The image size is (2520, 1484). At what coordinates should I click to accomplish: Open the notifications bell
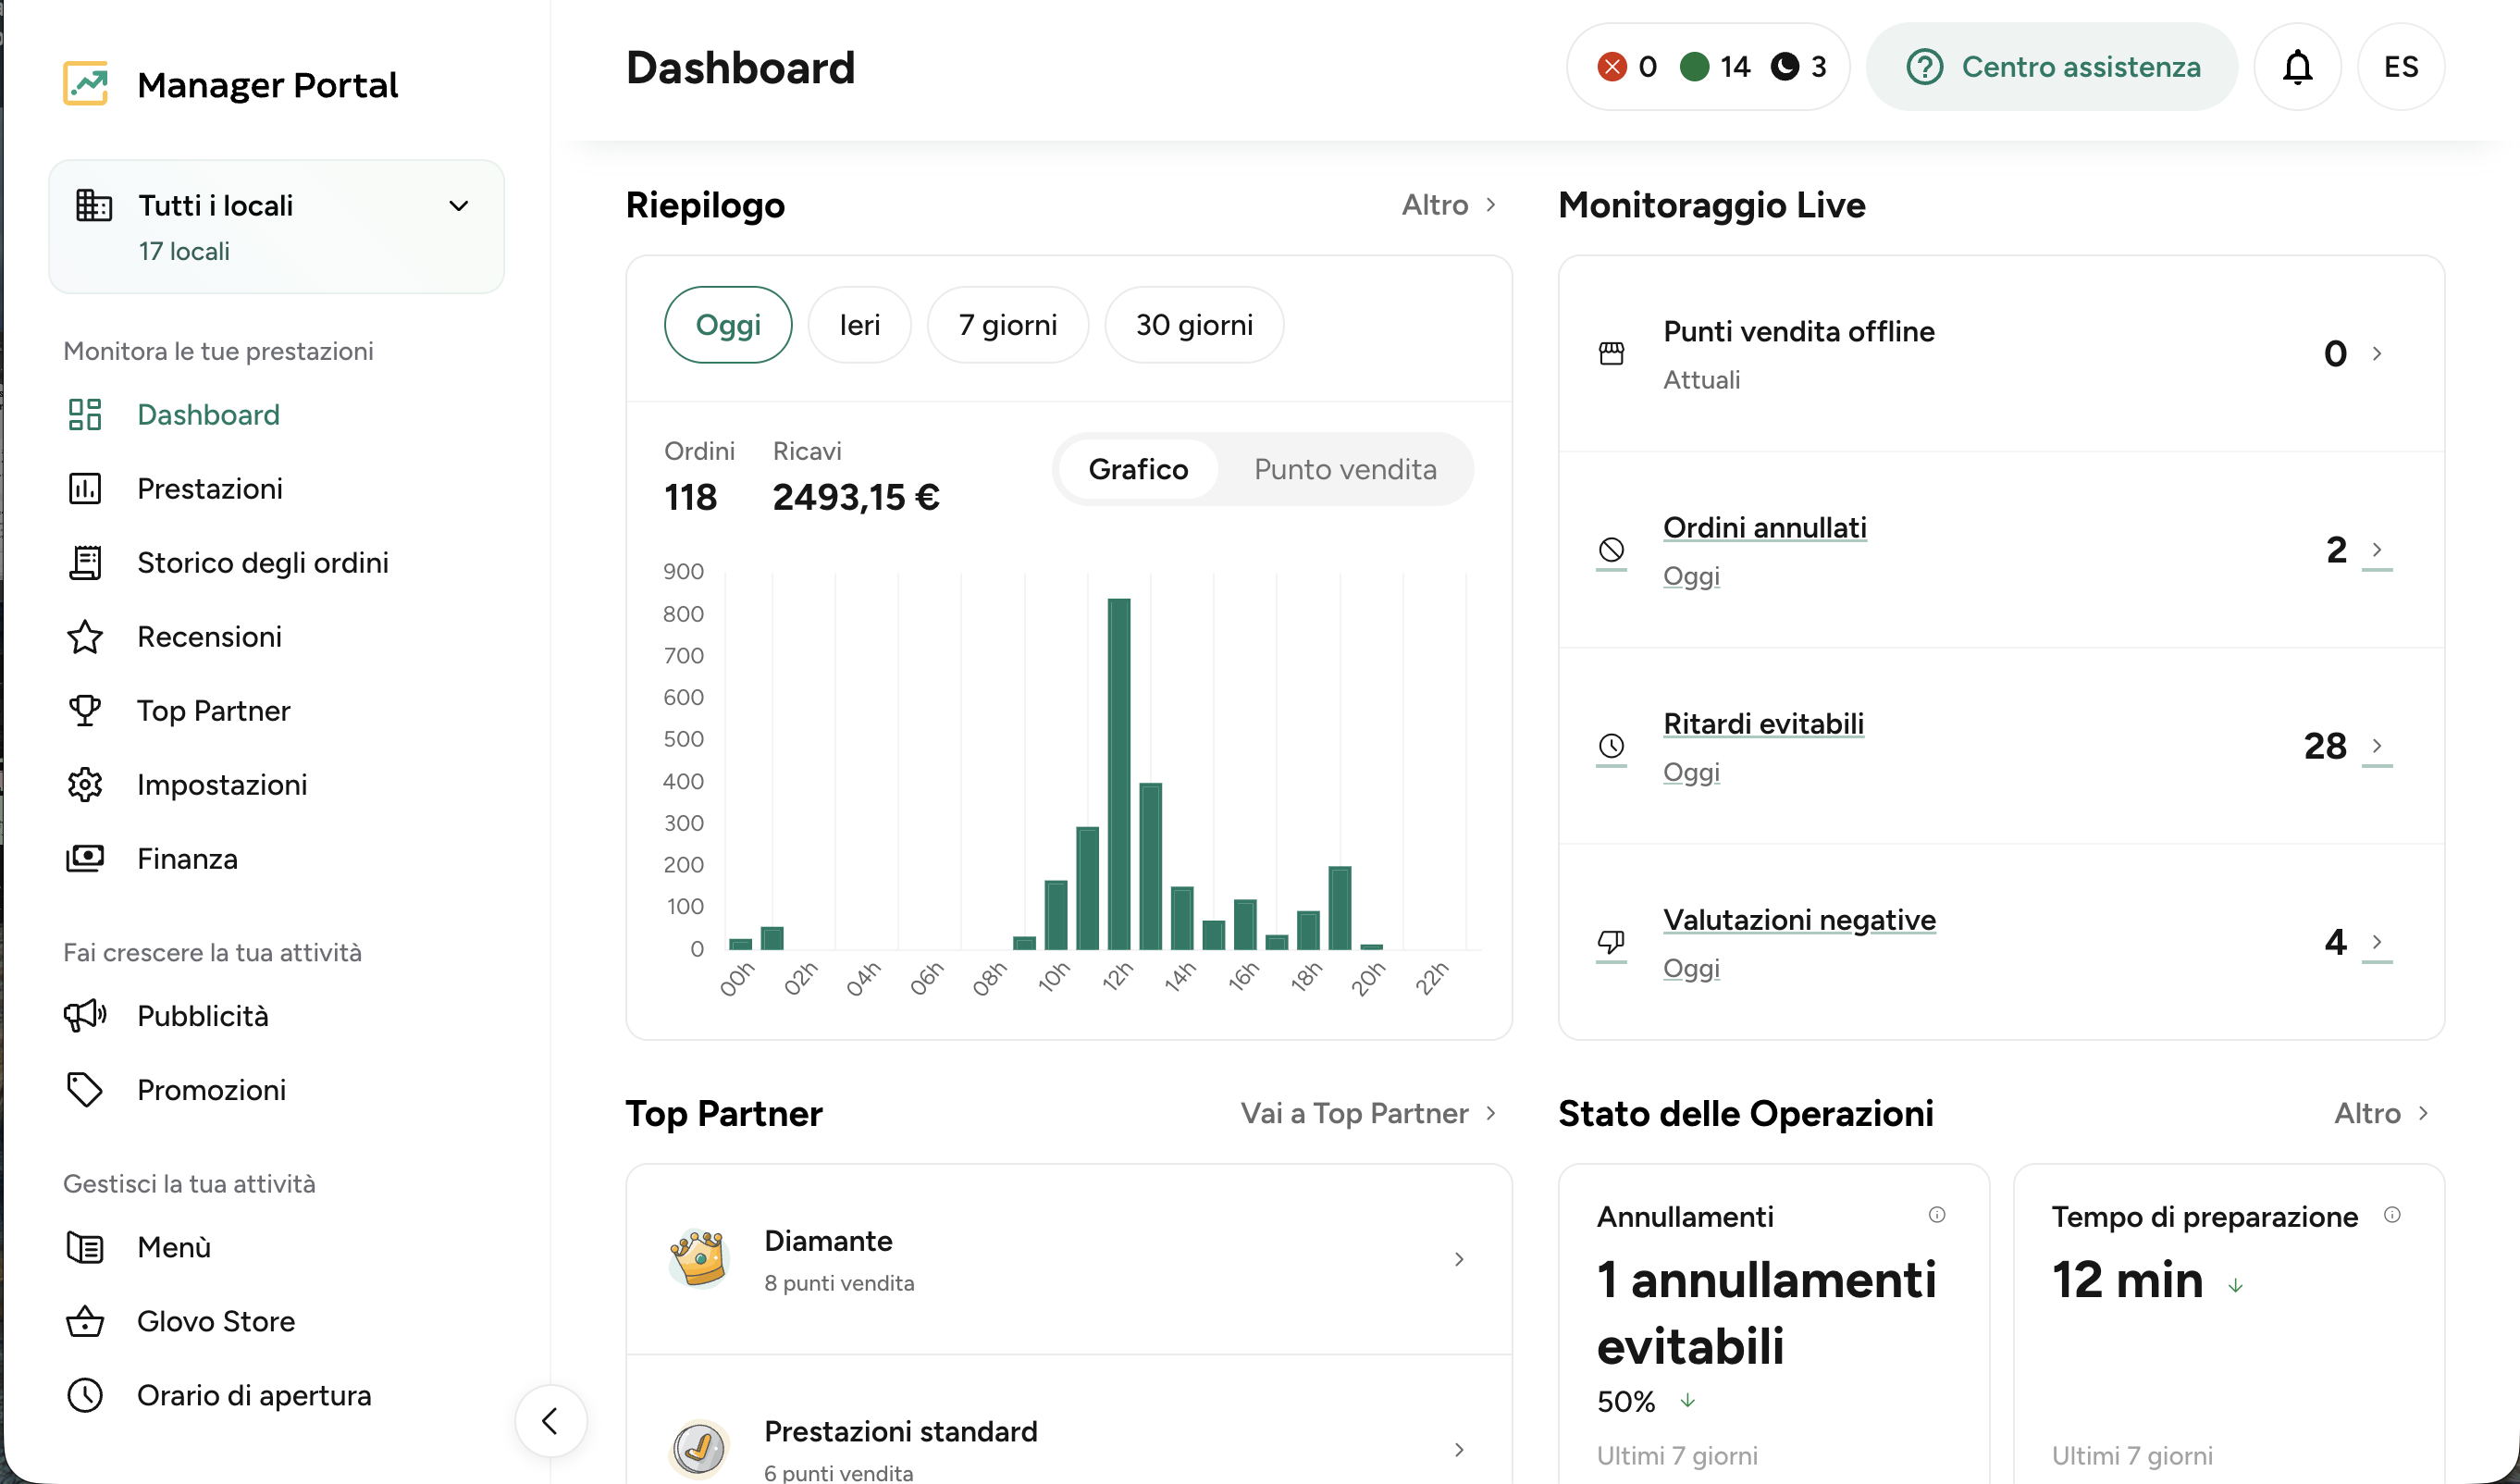(x=2297, y=67)
